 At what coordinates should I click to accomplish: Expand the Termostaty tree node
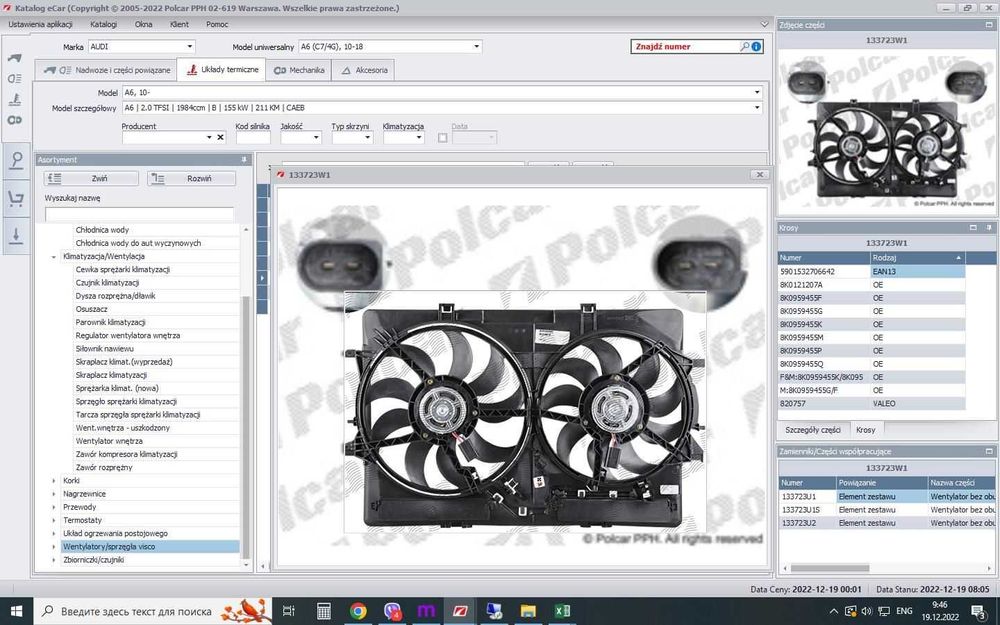tap(54, 520)
